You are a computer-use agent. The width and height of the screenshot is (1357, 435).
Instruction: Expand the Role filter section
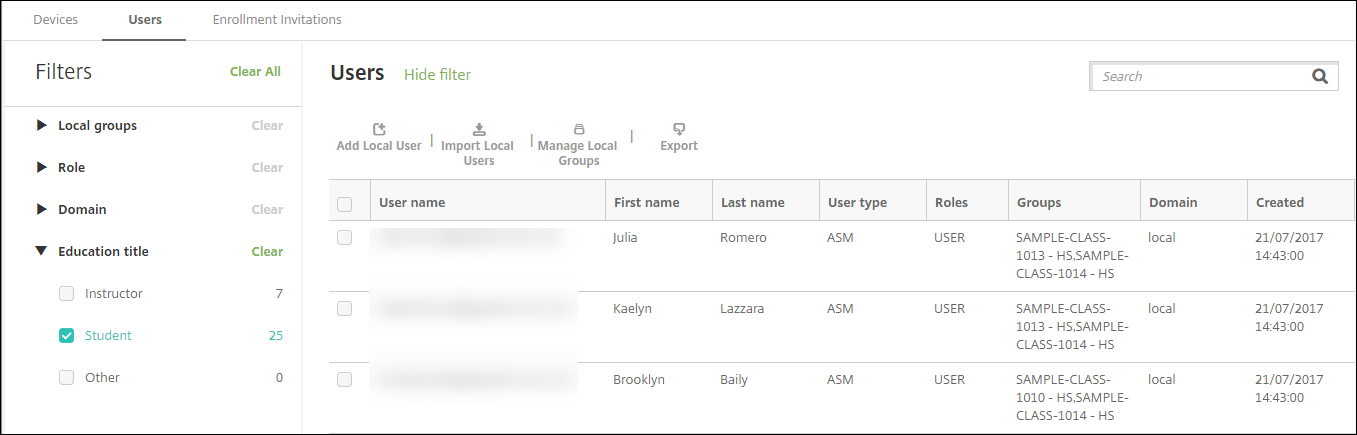click(x=42, y=168)
